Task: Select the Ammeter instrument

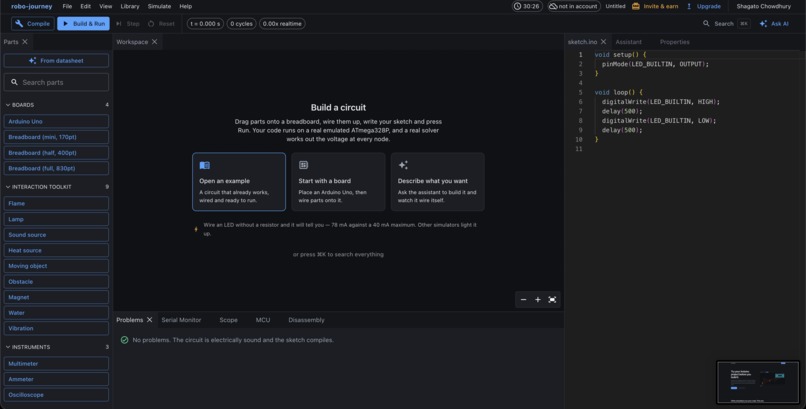Action: 57,379
